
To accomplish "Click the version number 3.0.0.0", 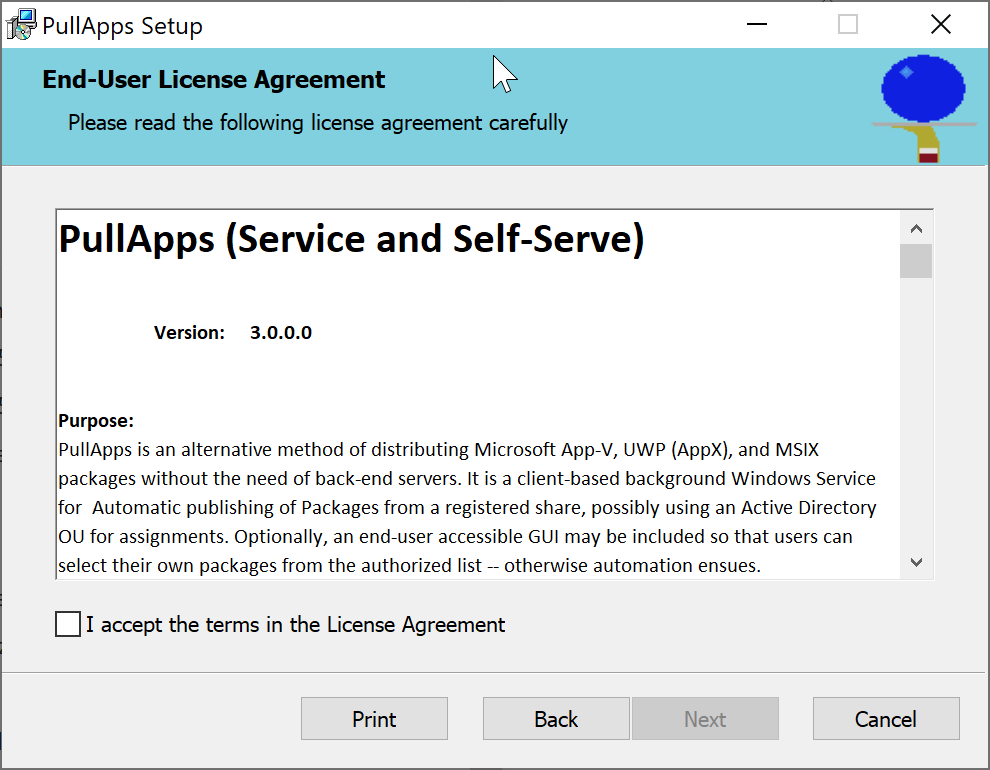I will (281, 333).
